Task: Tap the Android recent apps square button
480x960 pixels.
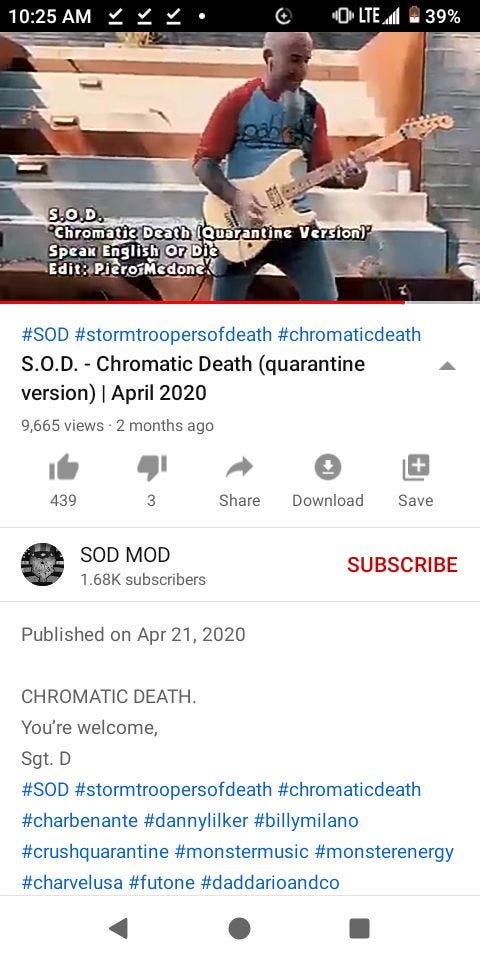Action: [x=359, y=928]
